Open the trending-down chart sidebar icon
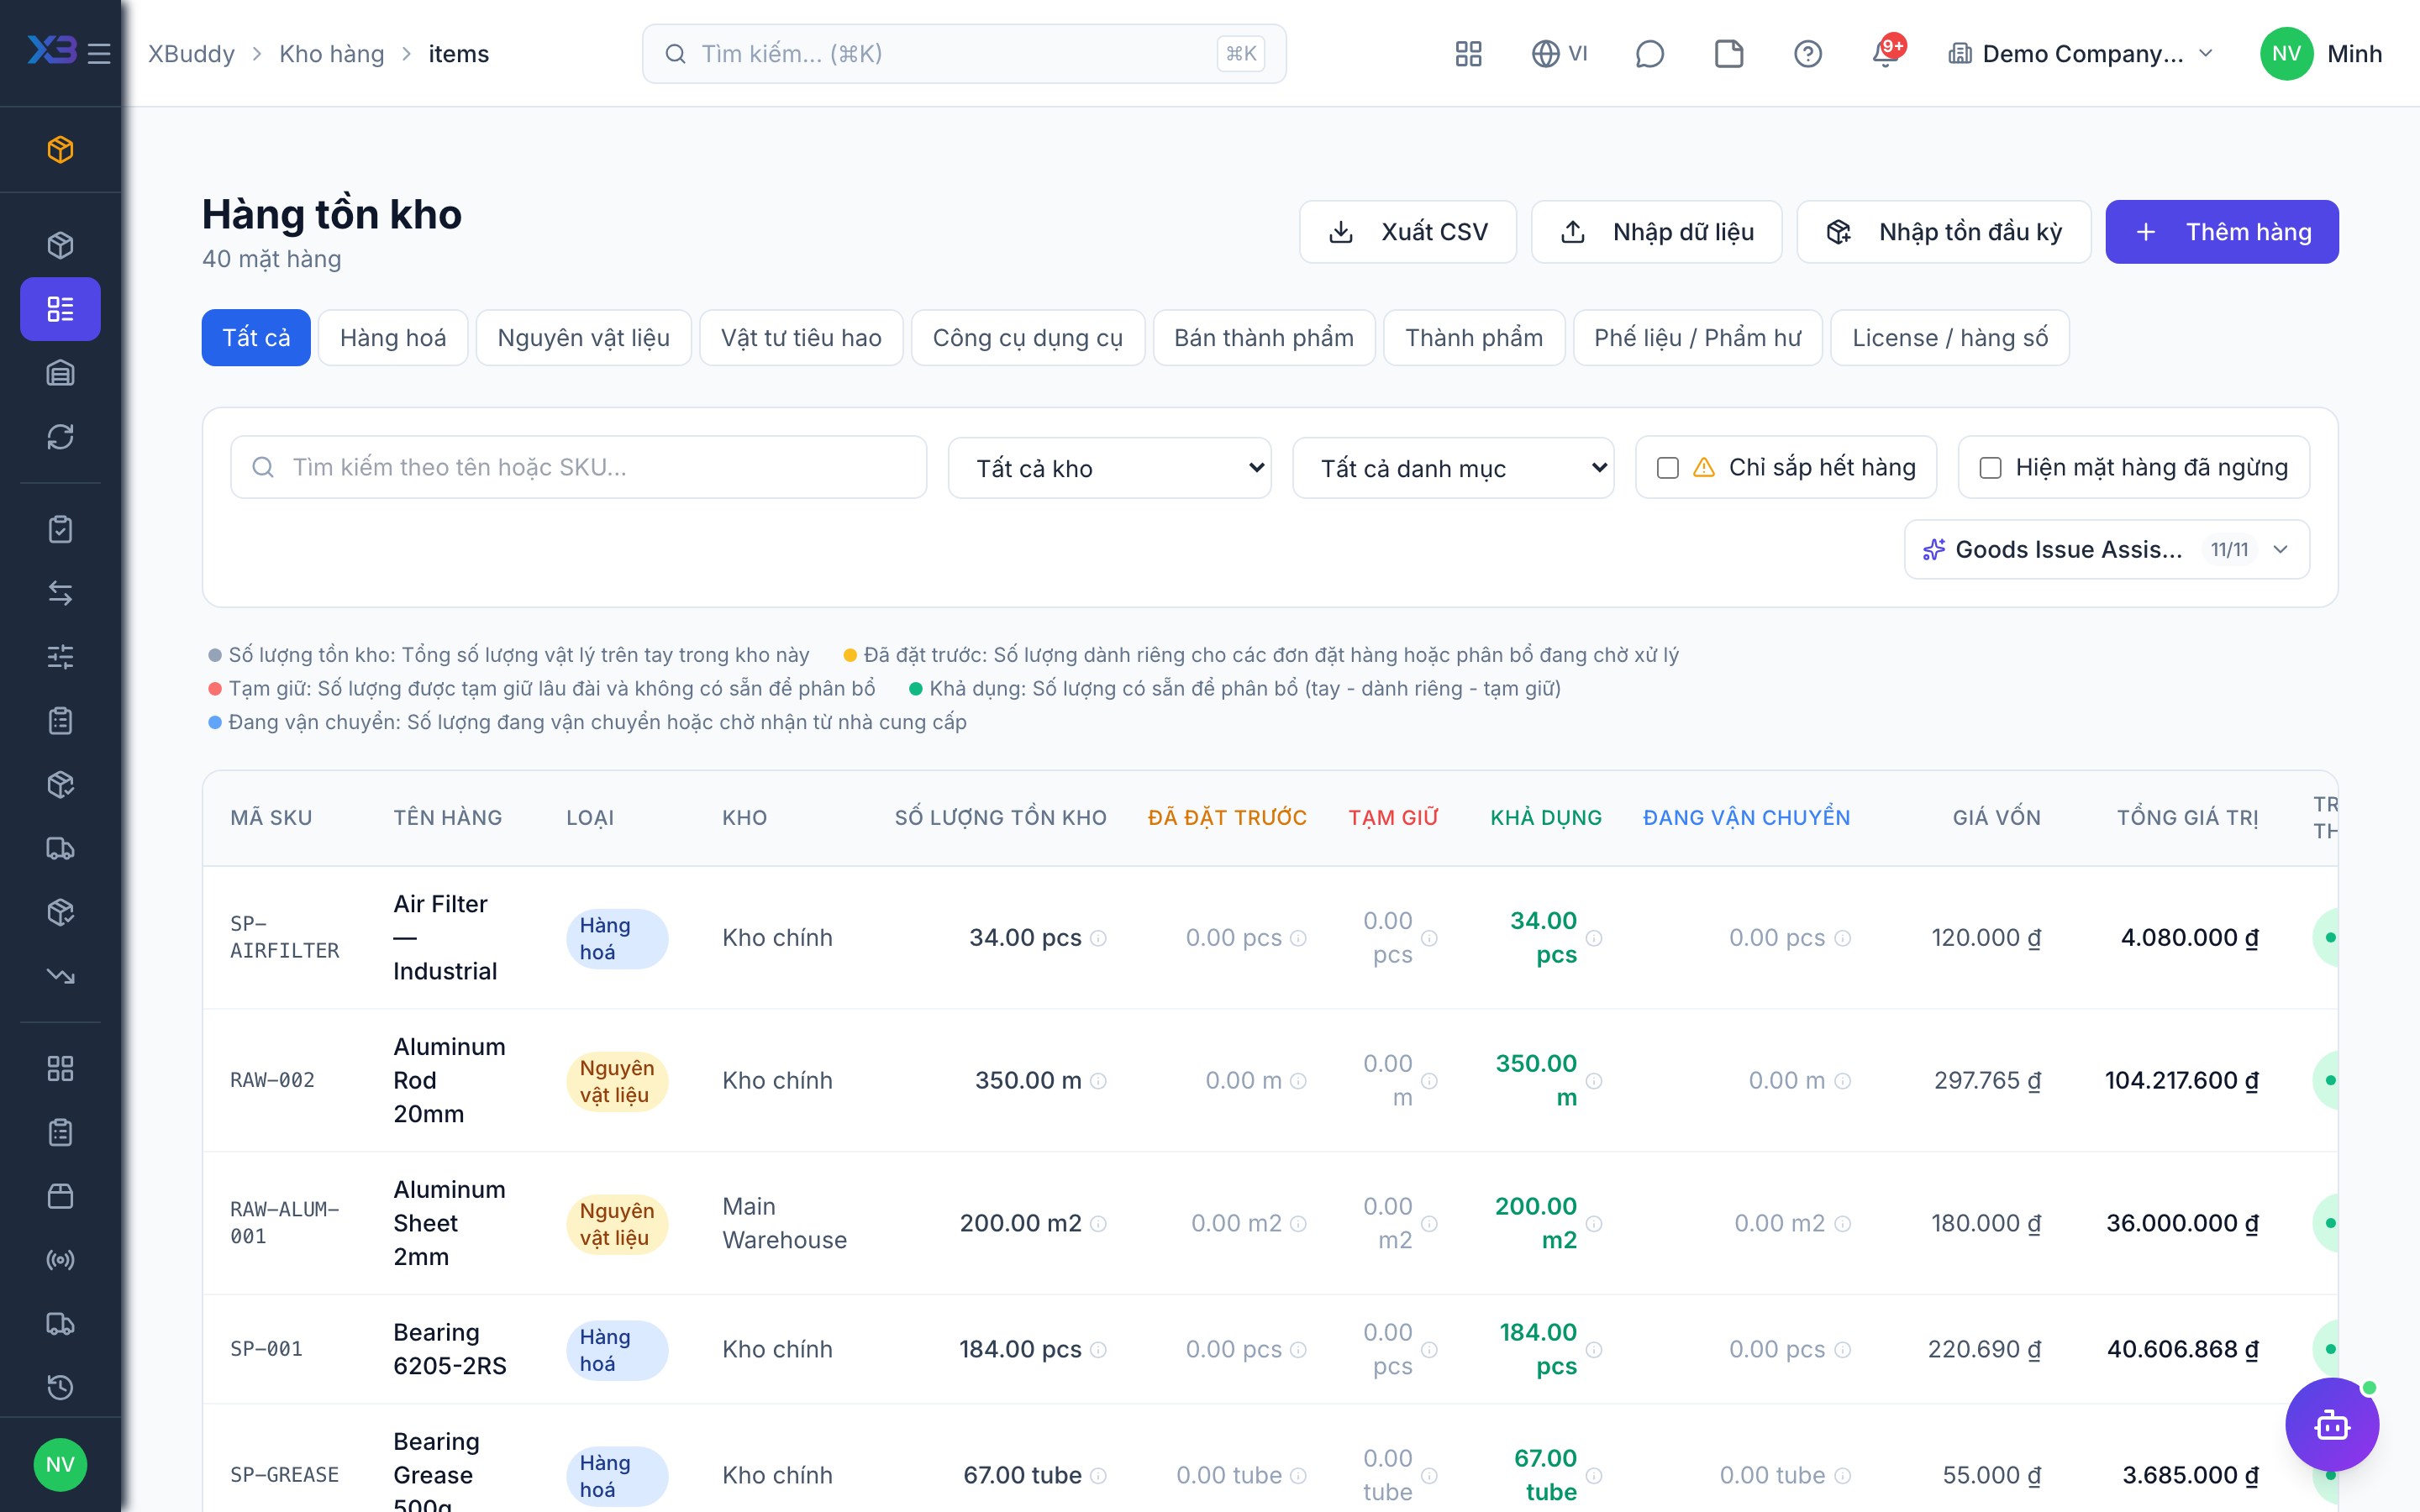 [x=60, y=976]
